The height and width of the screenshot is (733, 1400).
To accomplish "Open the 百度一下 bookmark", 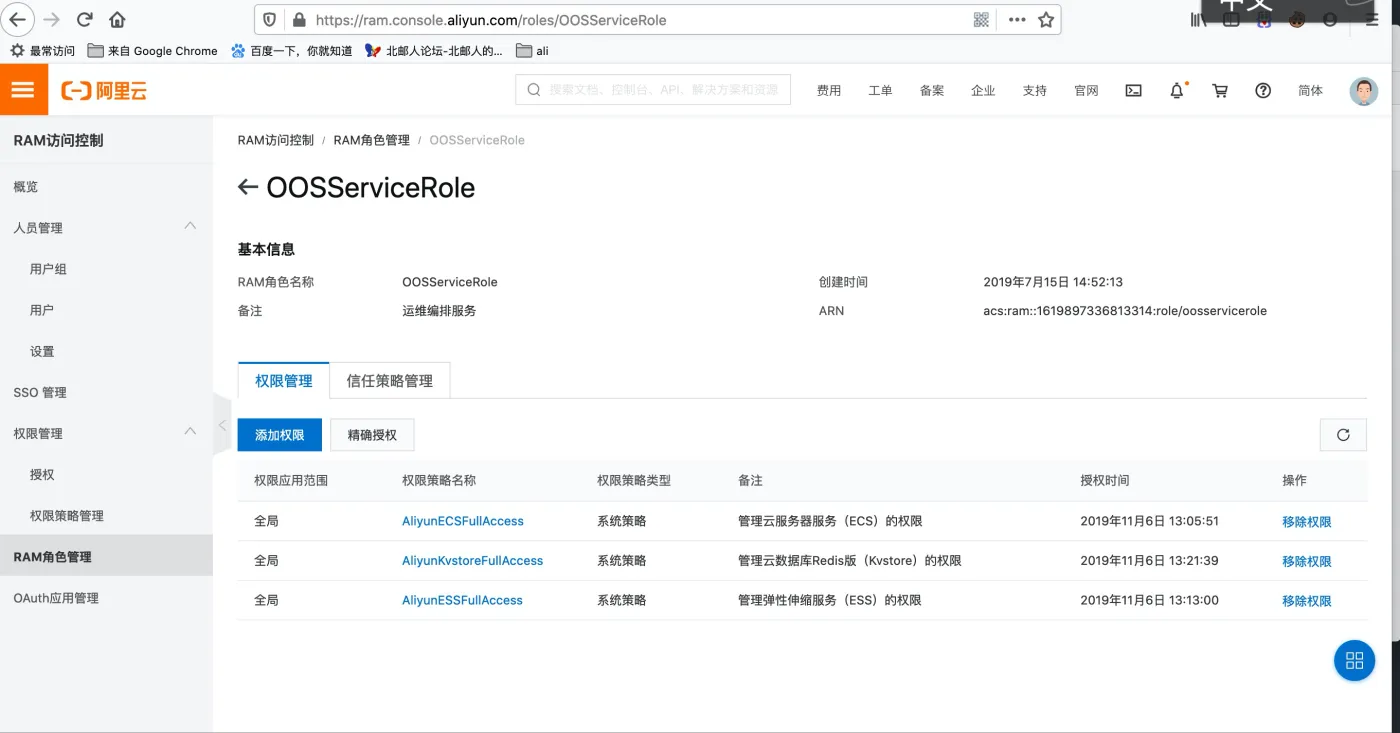I will pyautogui.click(x=292, y=50).
